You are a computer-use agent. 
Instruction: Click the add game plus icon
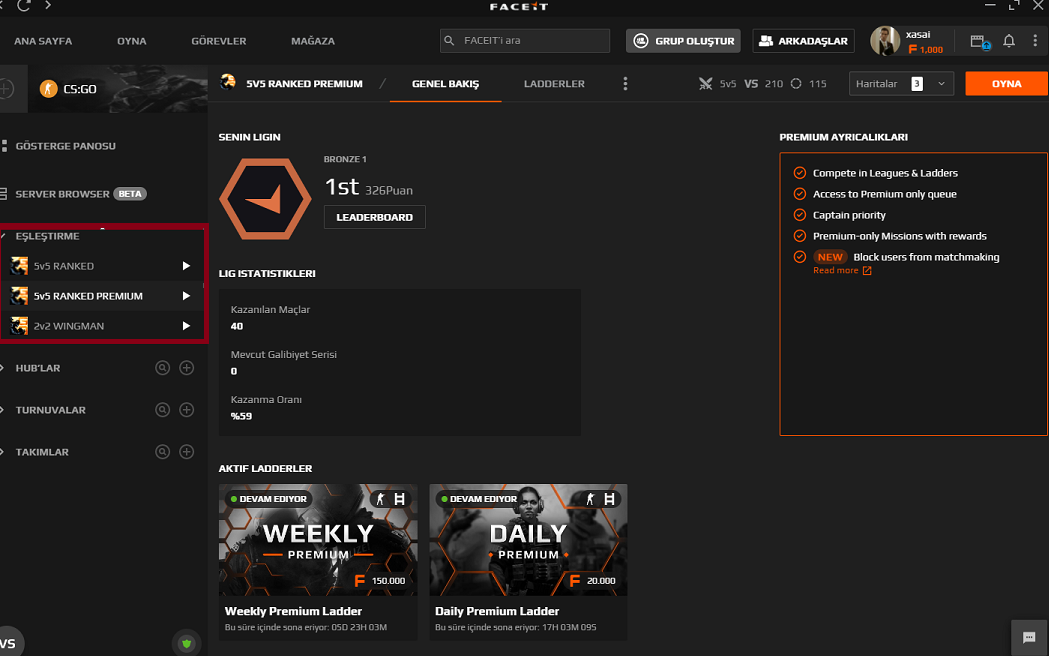(x=6, y=88)
